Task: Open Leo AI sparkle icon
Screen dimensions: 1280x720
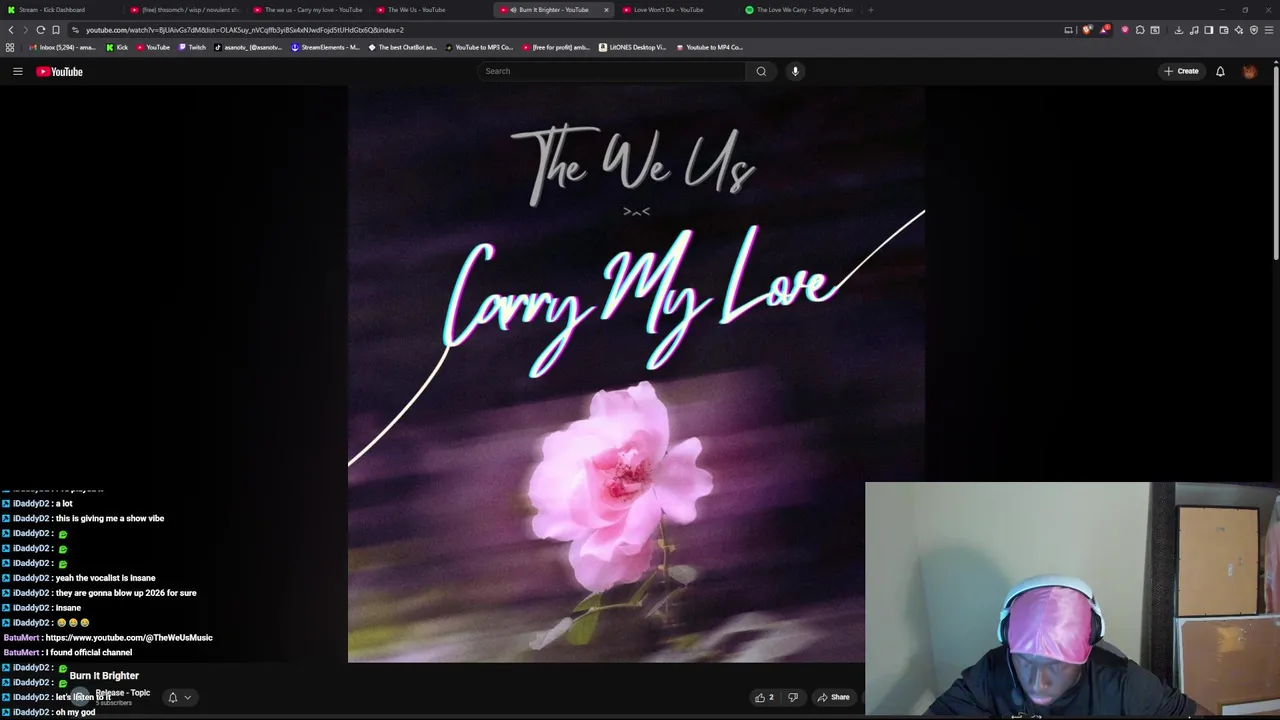Action: 1239,30
